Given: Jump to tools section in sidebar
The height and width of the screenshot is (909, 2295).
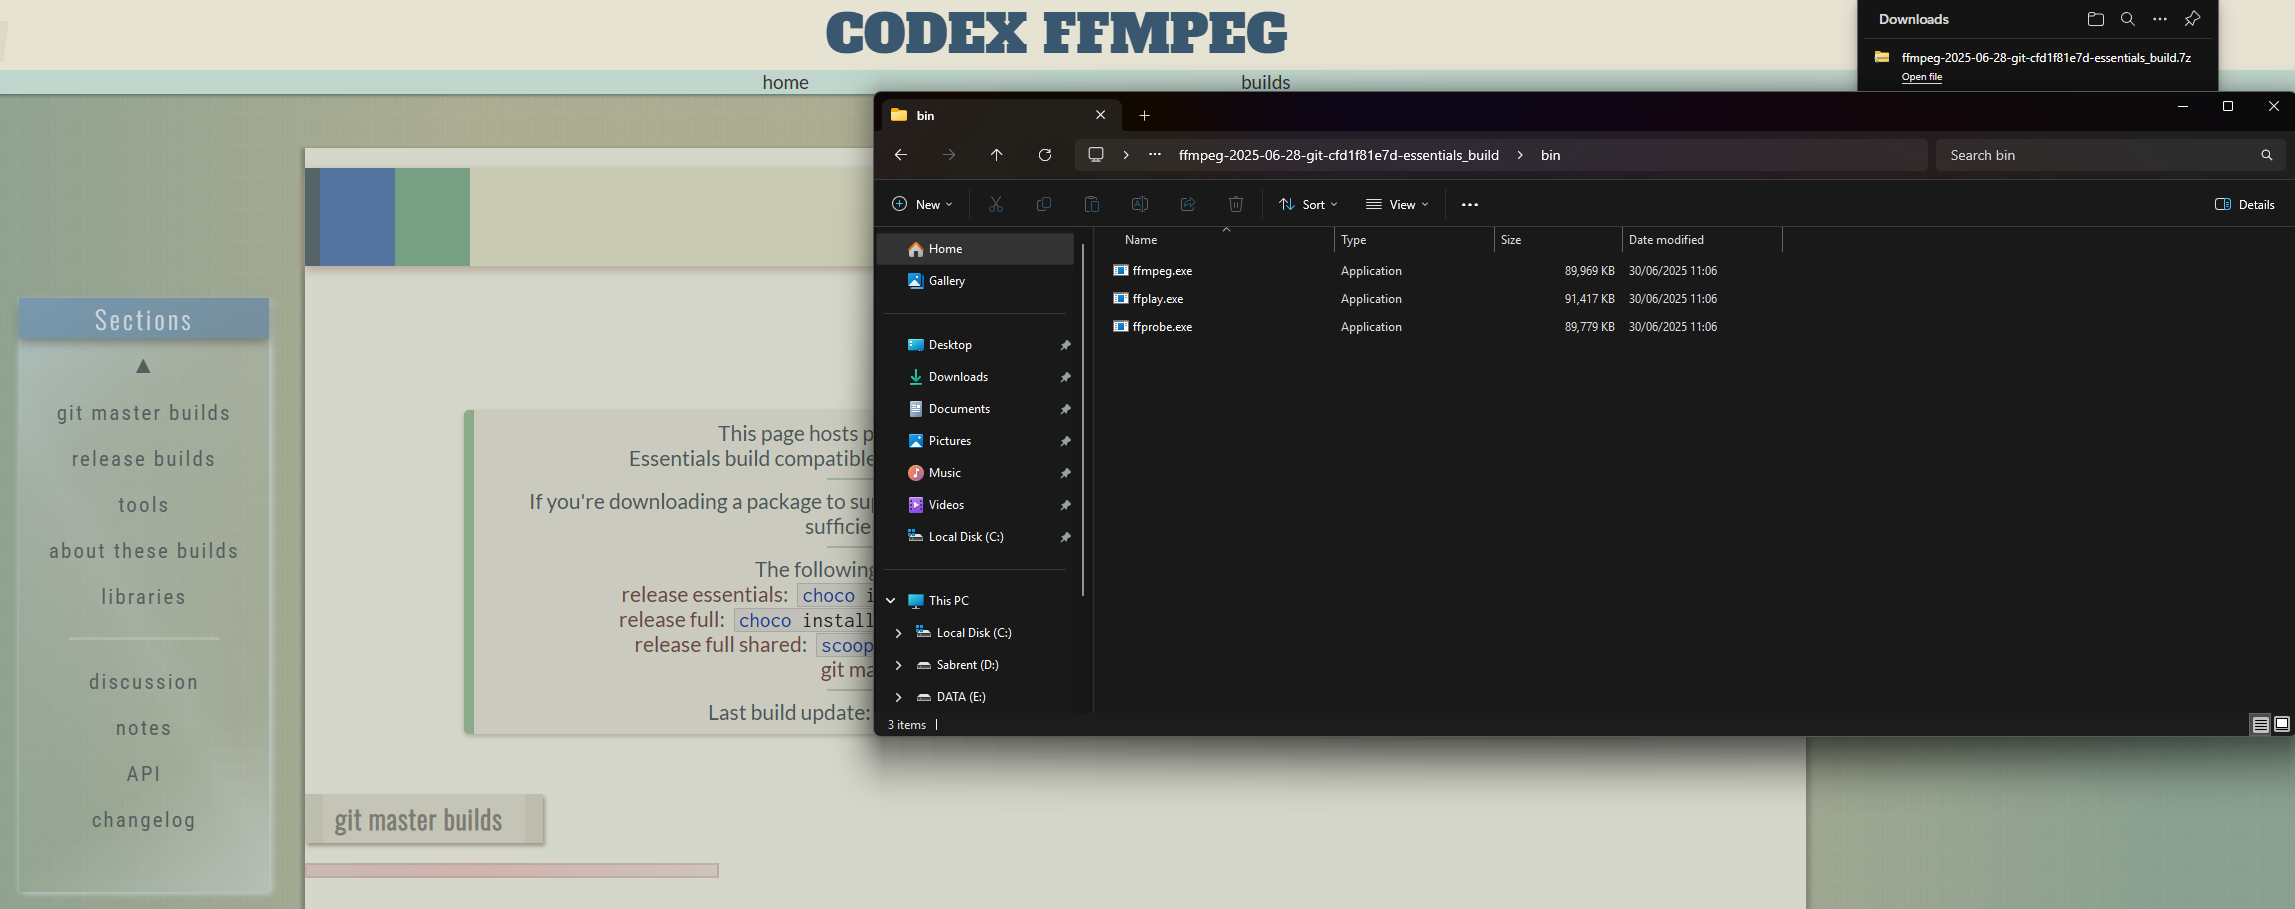Looking at the screenshot, I should point(144,505).
